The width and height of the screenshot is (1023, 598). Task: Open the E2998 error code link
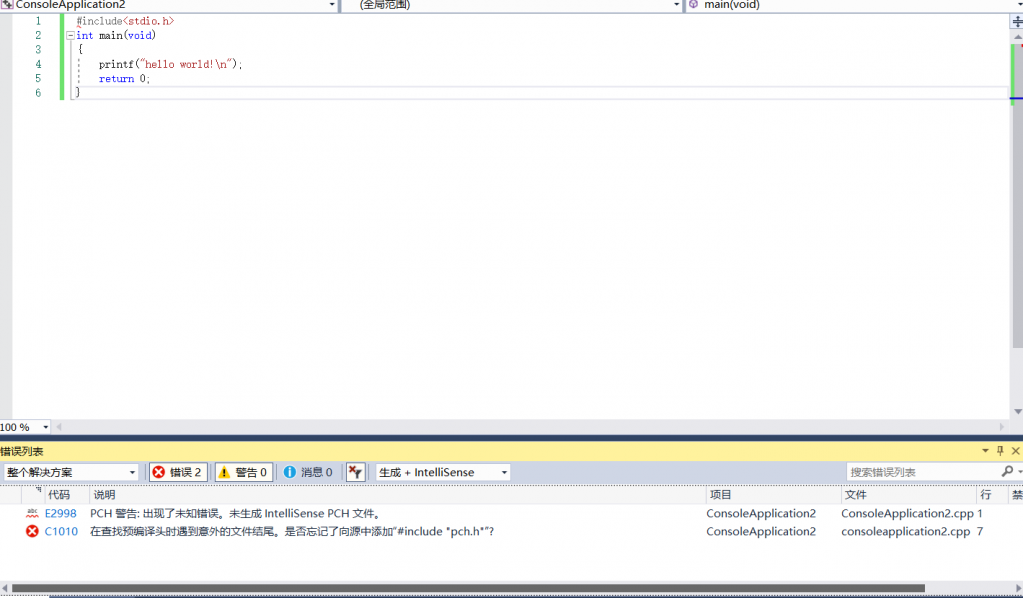click(61, 513)
